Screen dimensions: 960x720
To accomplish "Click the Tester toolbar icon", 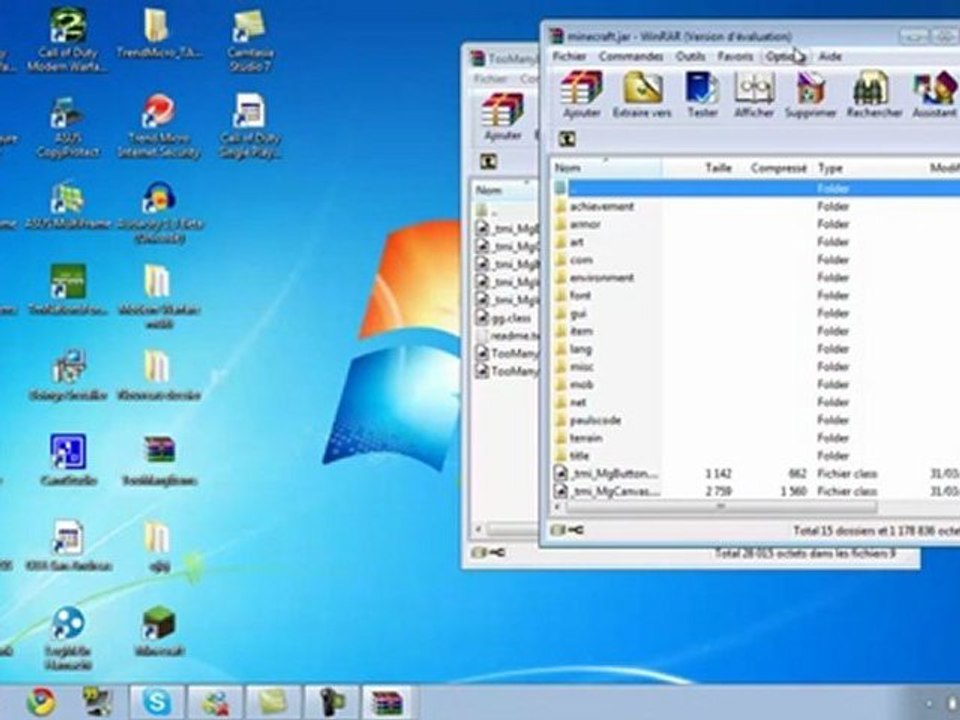I will [x=702, y=94].
